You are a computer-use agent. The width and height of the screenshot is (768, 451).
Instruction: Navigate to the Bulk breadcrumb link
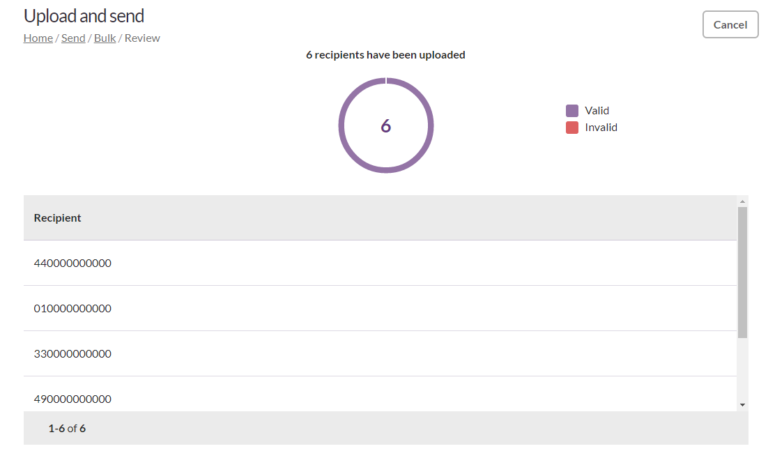105,38
